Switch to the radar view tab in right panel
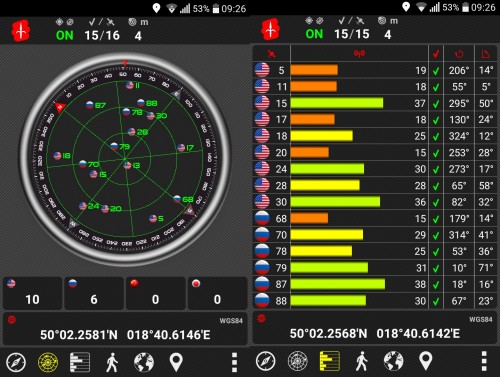 pos(298,361)
